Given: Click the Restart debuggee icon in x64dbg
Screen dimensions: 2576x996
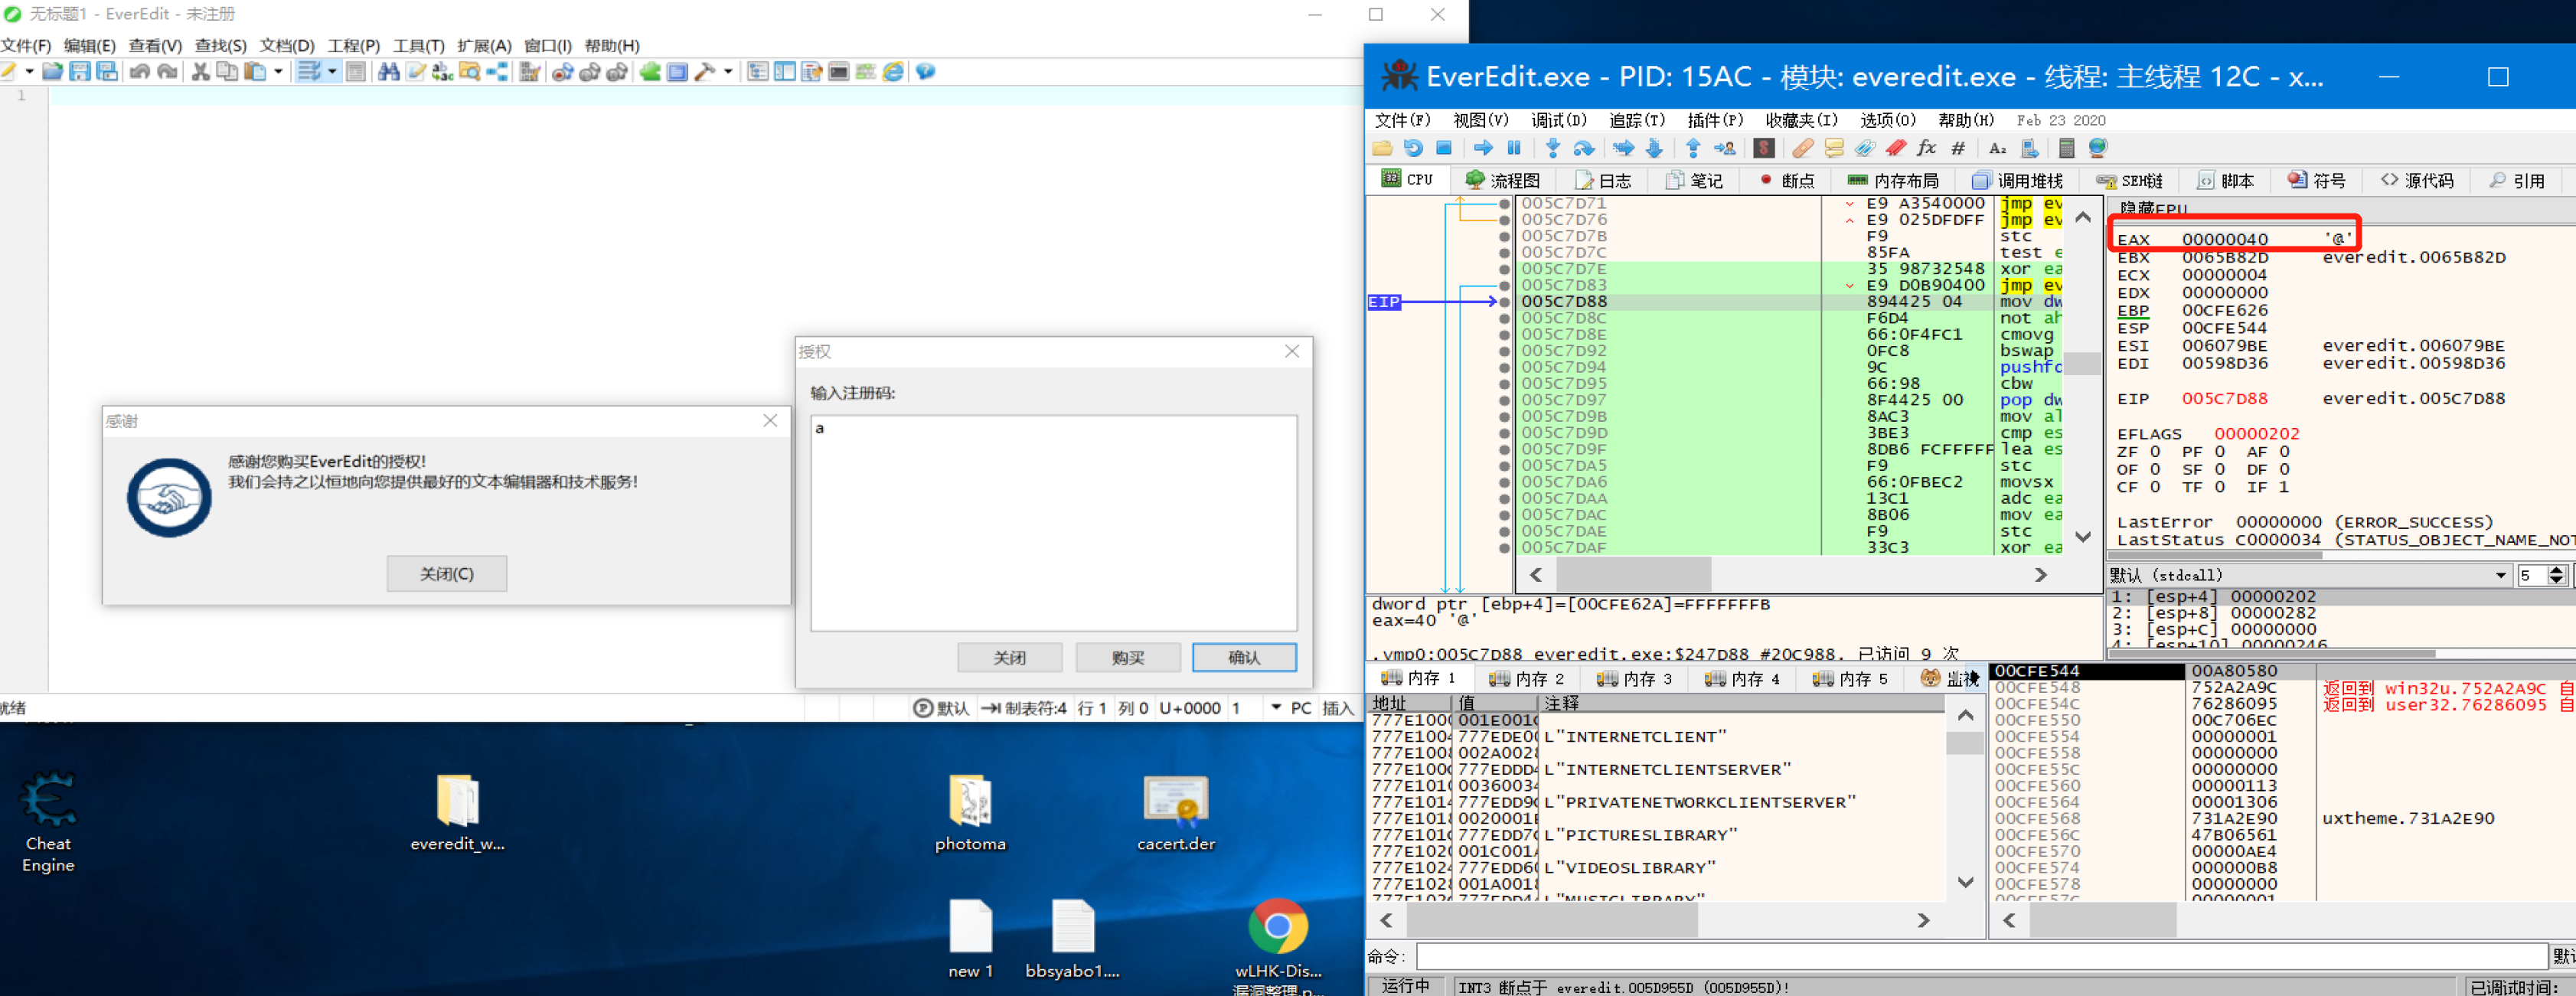Looking at the screenshot, I should 1412,148.
